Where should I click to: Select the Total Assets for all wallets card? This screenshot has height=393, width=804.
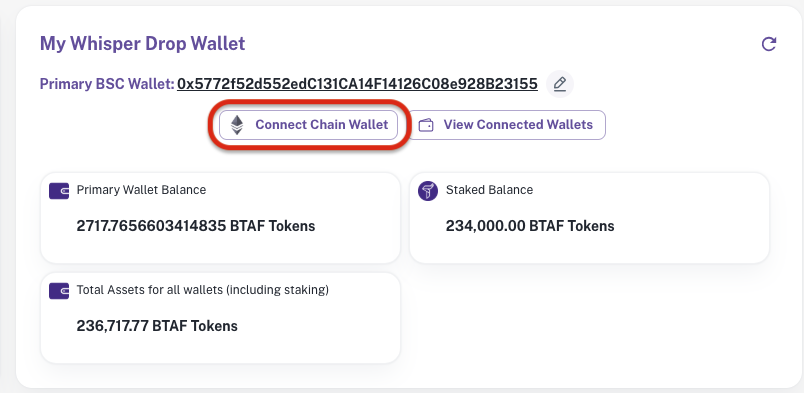tap(220, 318)
